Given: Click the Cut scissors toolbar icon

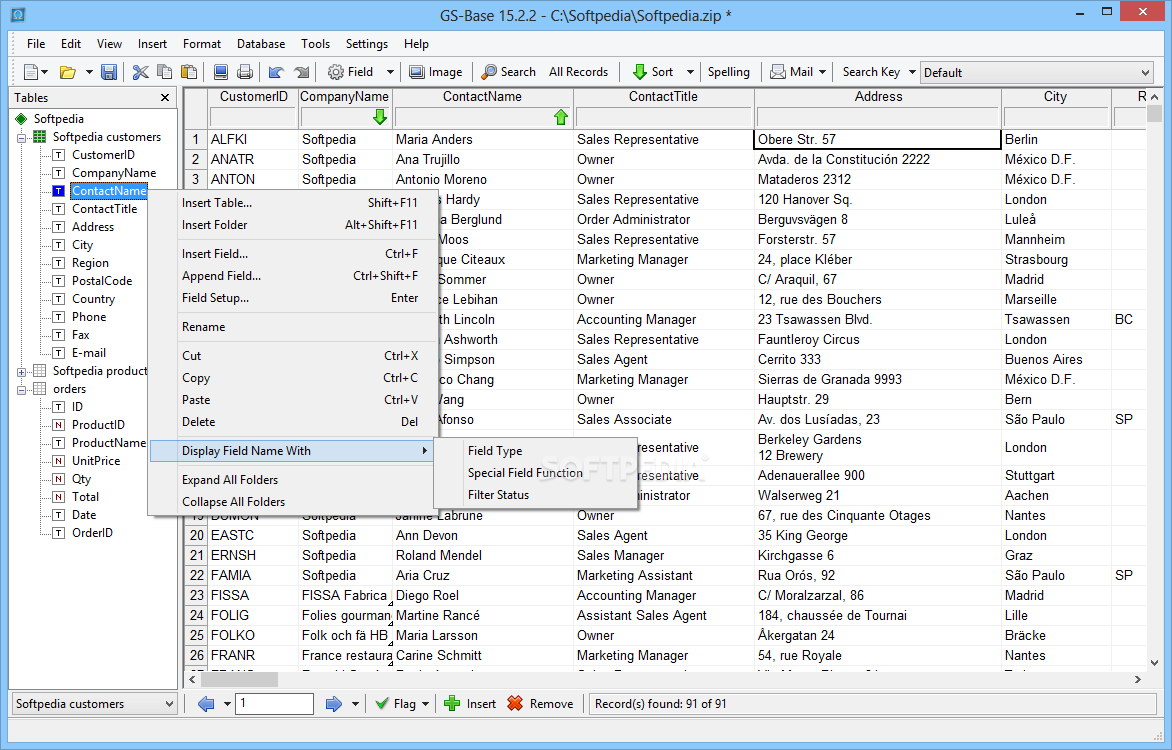Looking at the screenshot, I should pyautogui.click(x=140, y=72).
